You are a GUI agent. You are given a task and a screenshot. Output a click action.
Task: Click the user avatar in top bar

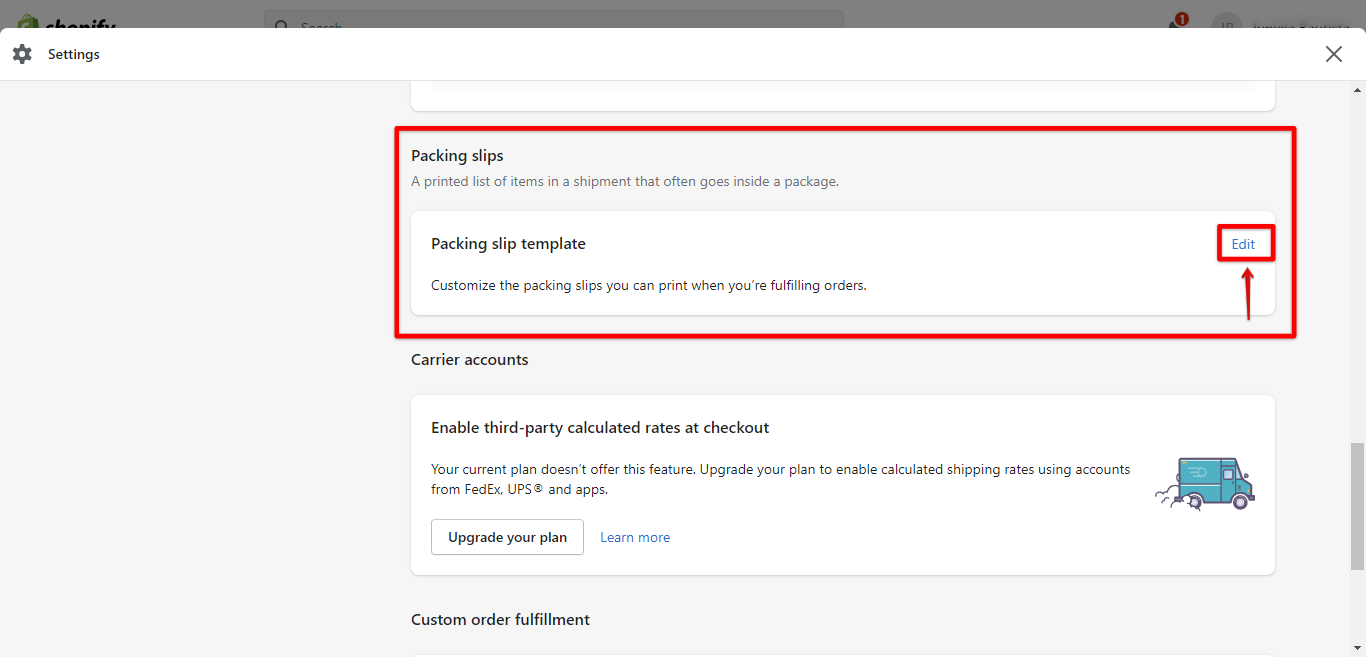click(1226, 22)
